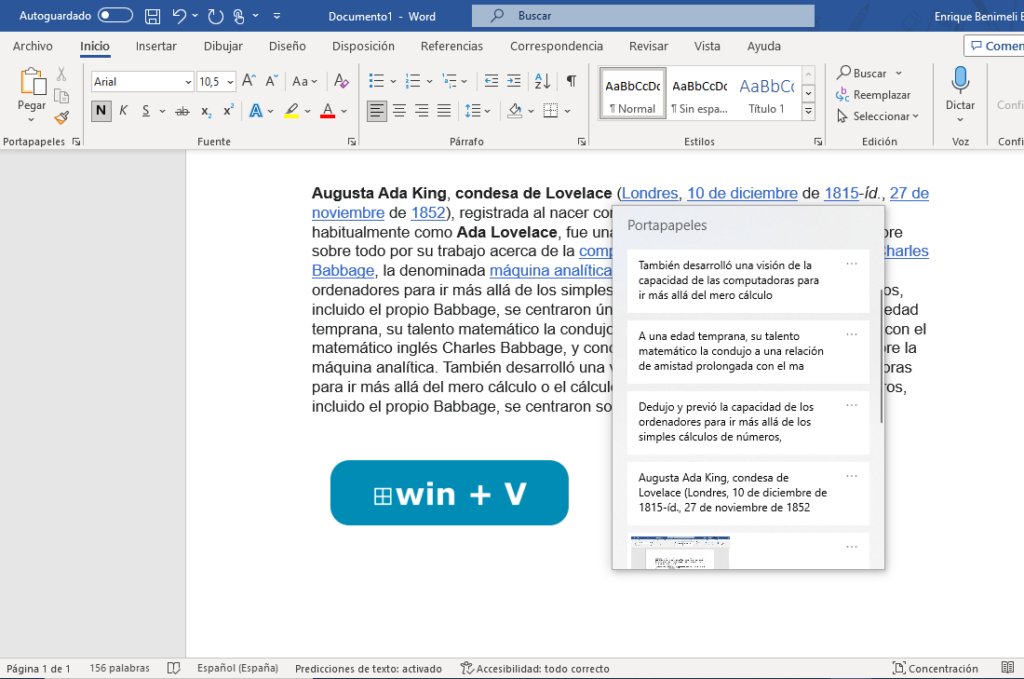Switch to Concentración focus mode
The height and width of the screenshot is (679, 1024).
(x=935, y=669)
